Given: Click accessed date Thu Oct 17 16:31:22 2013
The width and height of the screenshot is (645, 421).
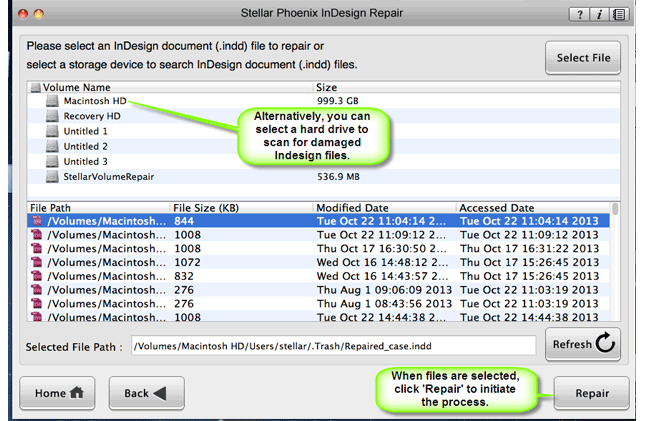Looking at the screenshot, I should 529,249.
